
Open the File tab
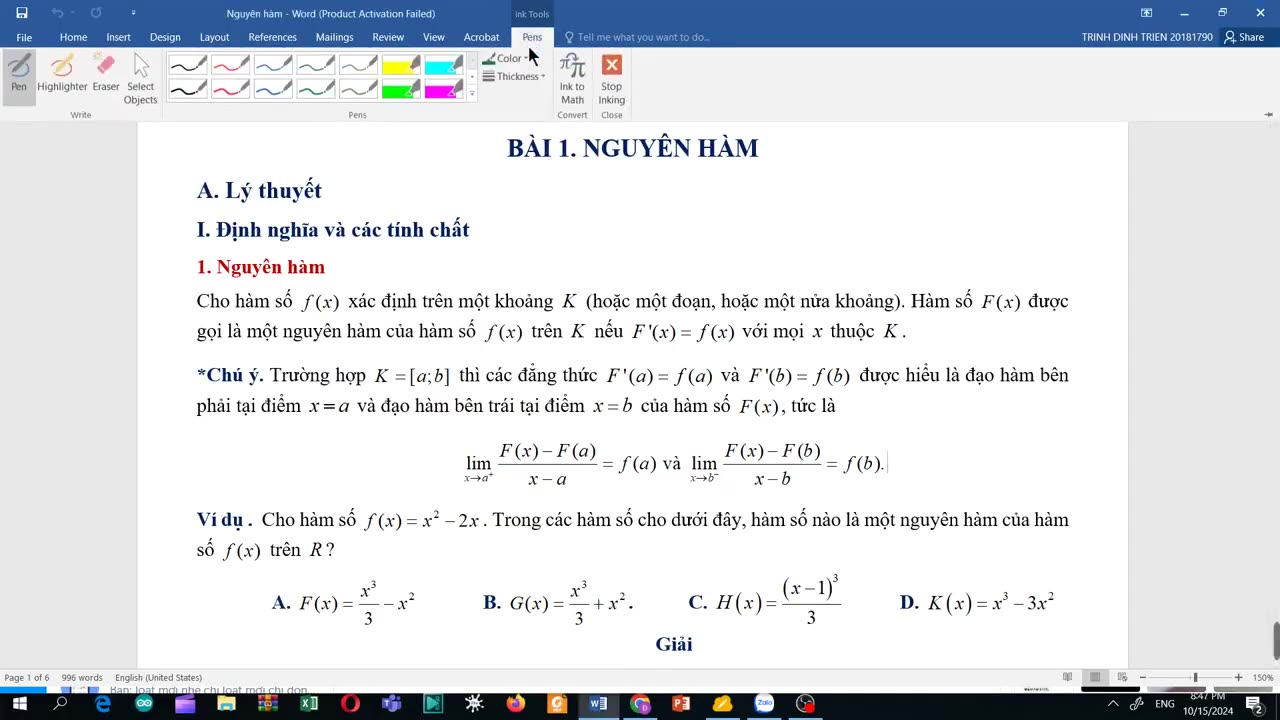tap(24, 37)
